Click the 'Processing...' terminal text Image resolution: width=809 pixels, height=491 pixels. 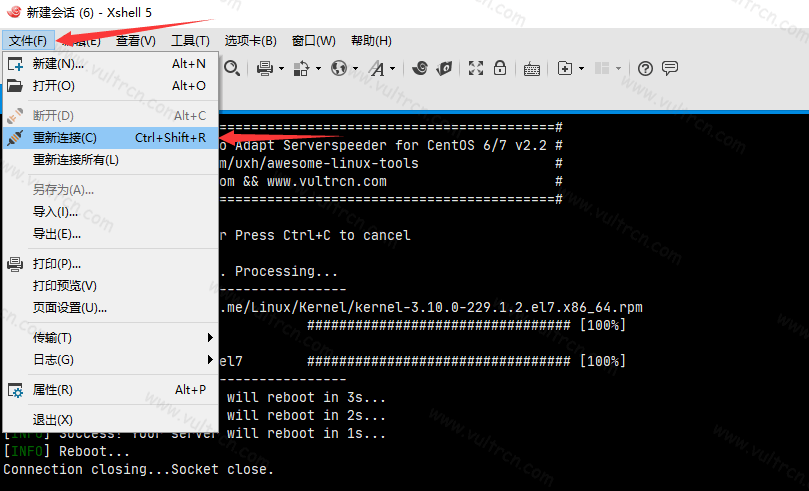[286, 272]
